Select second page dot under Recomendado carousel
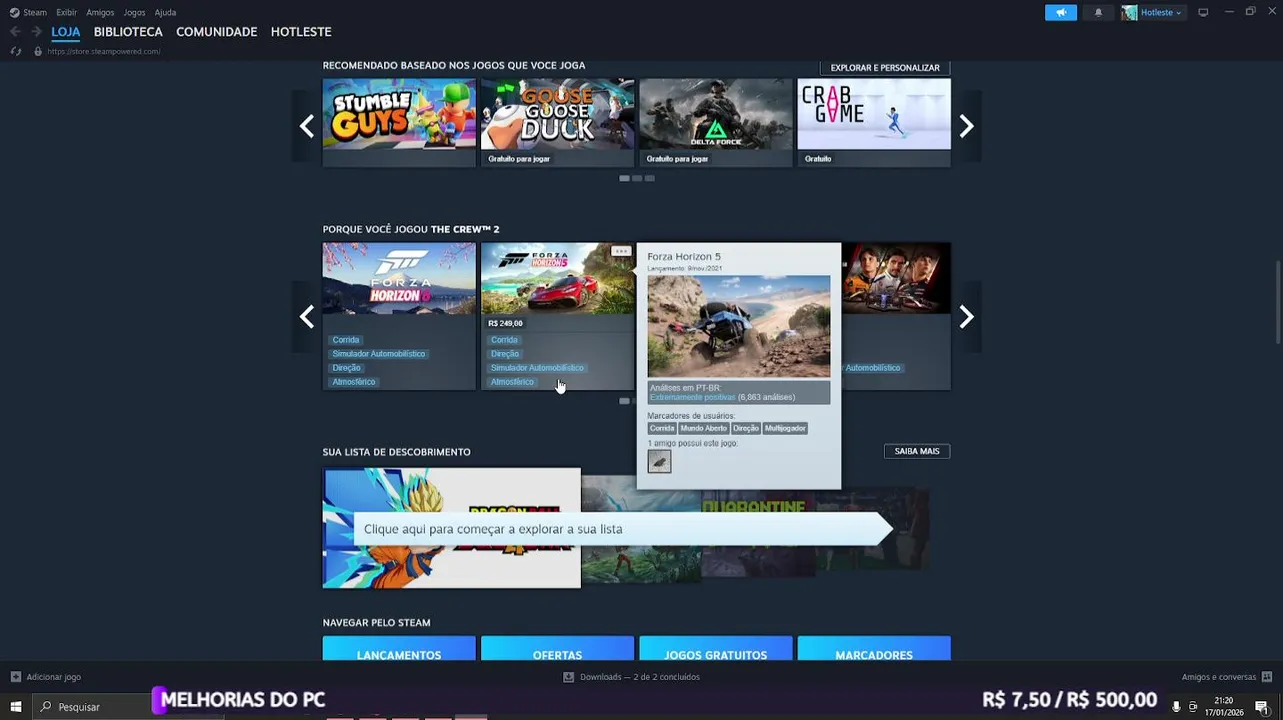The width and height of the screenshot is (1283, 720). (637, 178)
